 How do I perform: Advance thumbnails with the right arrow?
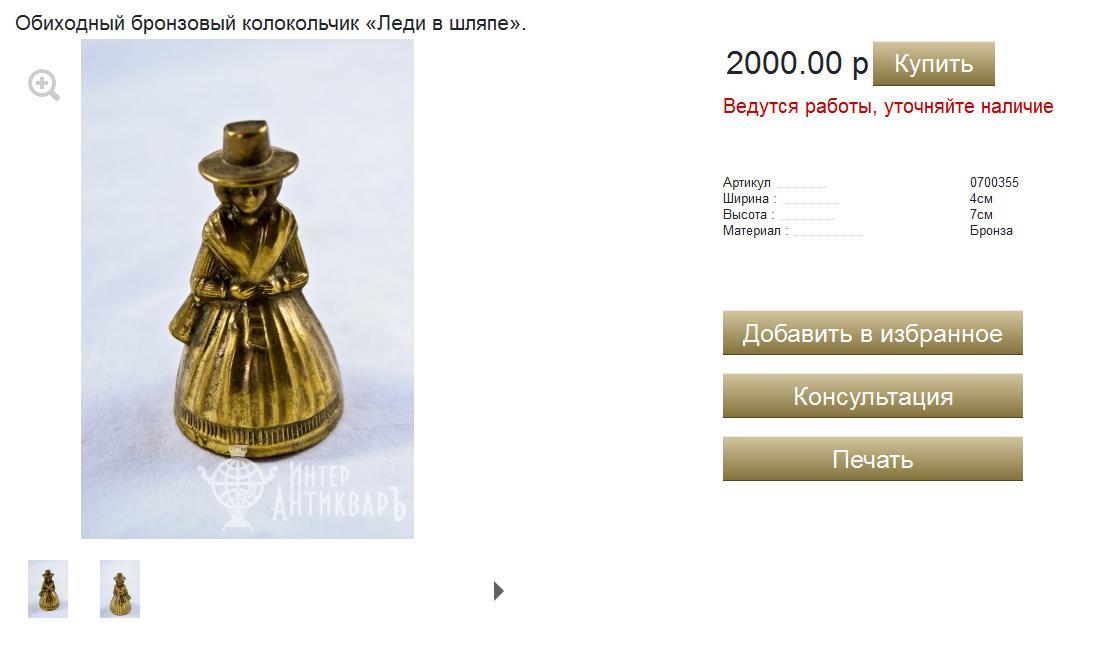[x=498, y=591]
